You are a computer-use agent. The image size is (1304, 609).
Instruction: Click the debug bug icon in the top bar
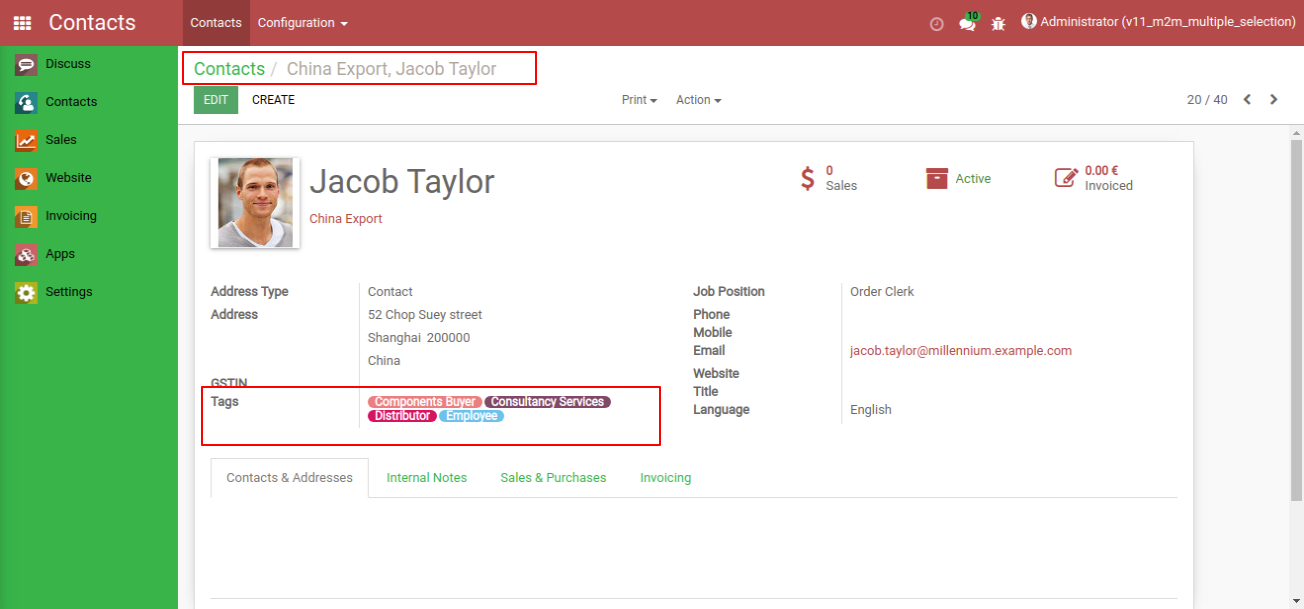tap(998, 22)
